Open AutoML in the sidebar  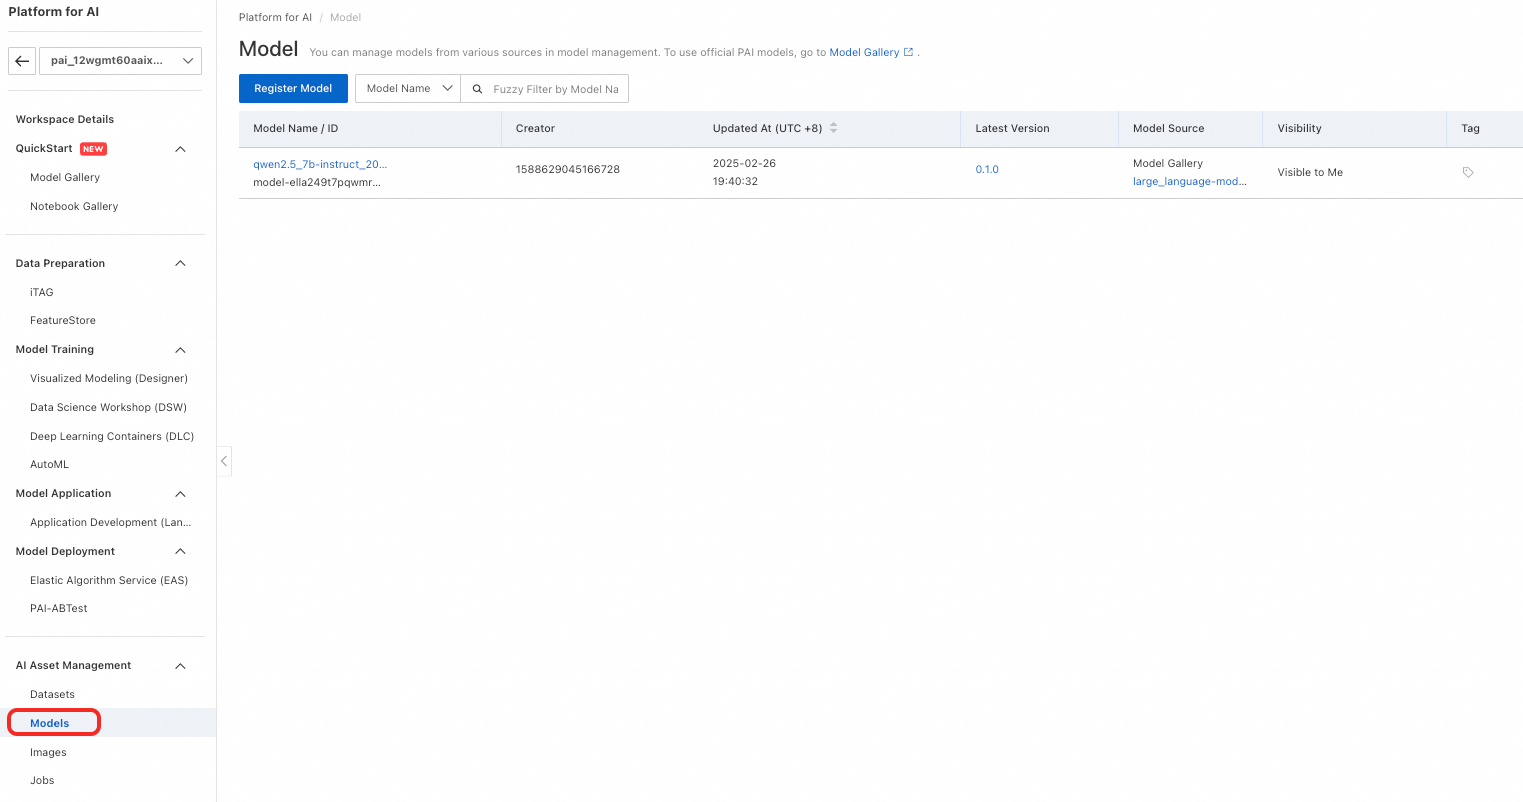[x=49, y=464]
